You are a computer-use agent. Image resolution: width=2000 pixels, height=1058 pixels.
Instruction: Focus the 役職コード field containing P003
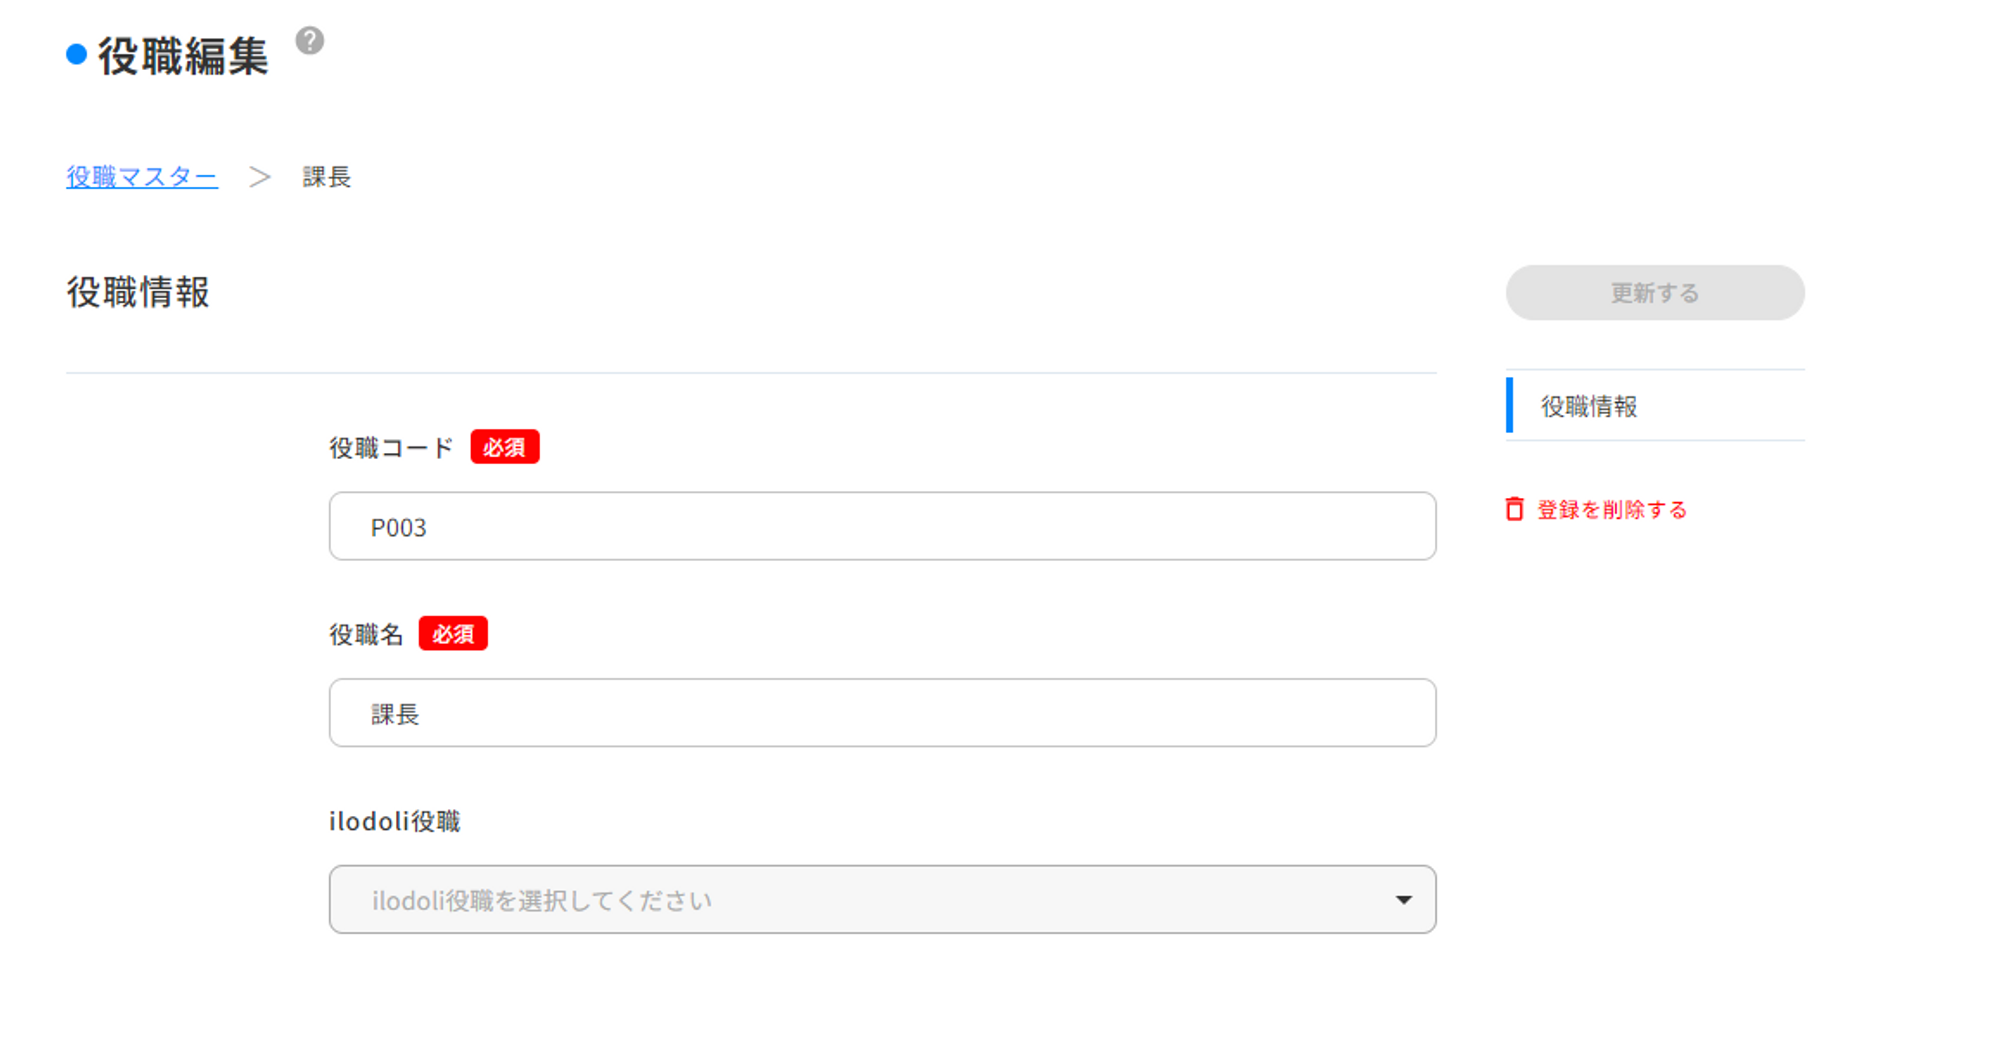click(x=883, y=526)
